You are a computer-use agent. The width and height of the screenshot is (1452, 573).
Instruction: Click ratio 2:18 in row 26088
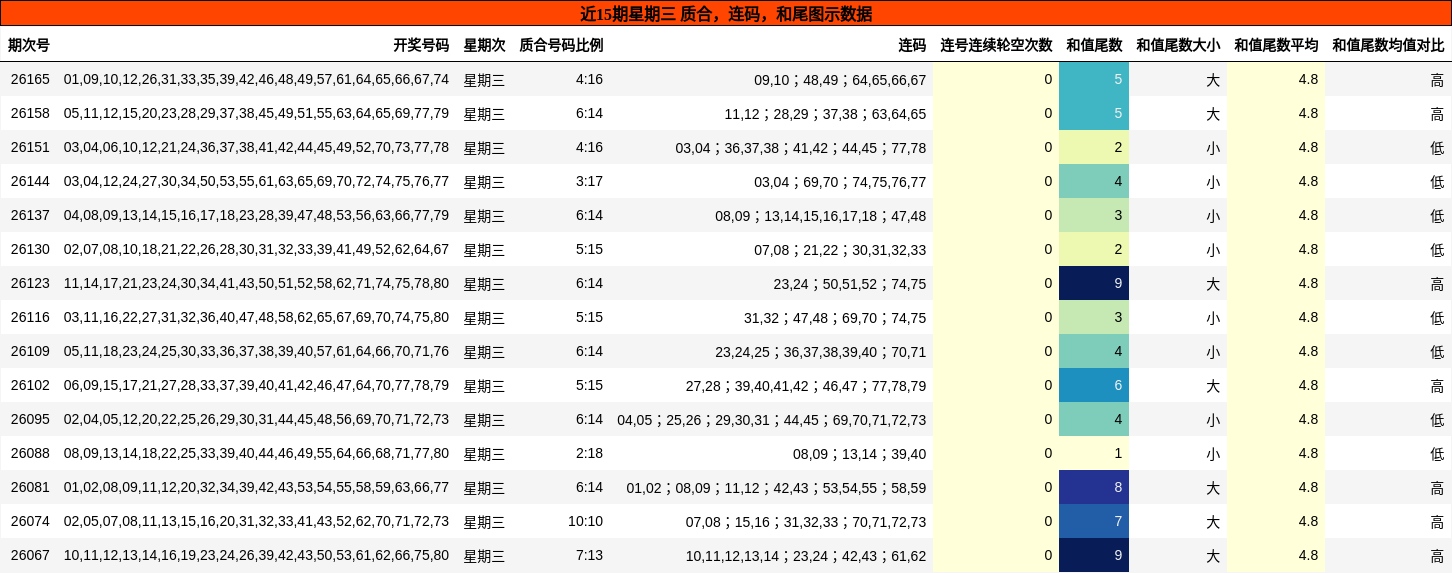click(x=589, y=453)
